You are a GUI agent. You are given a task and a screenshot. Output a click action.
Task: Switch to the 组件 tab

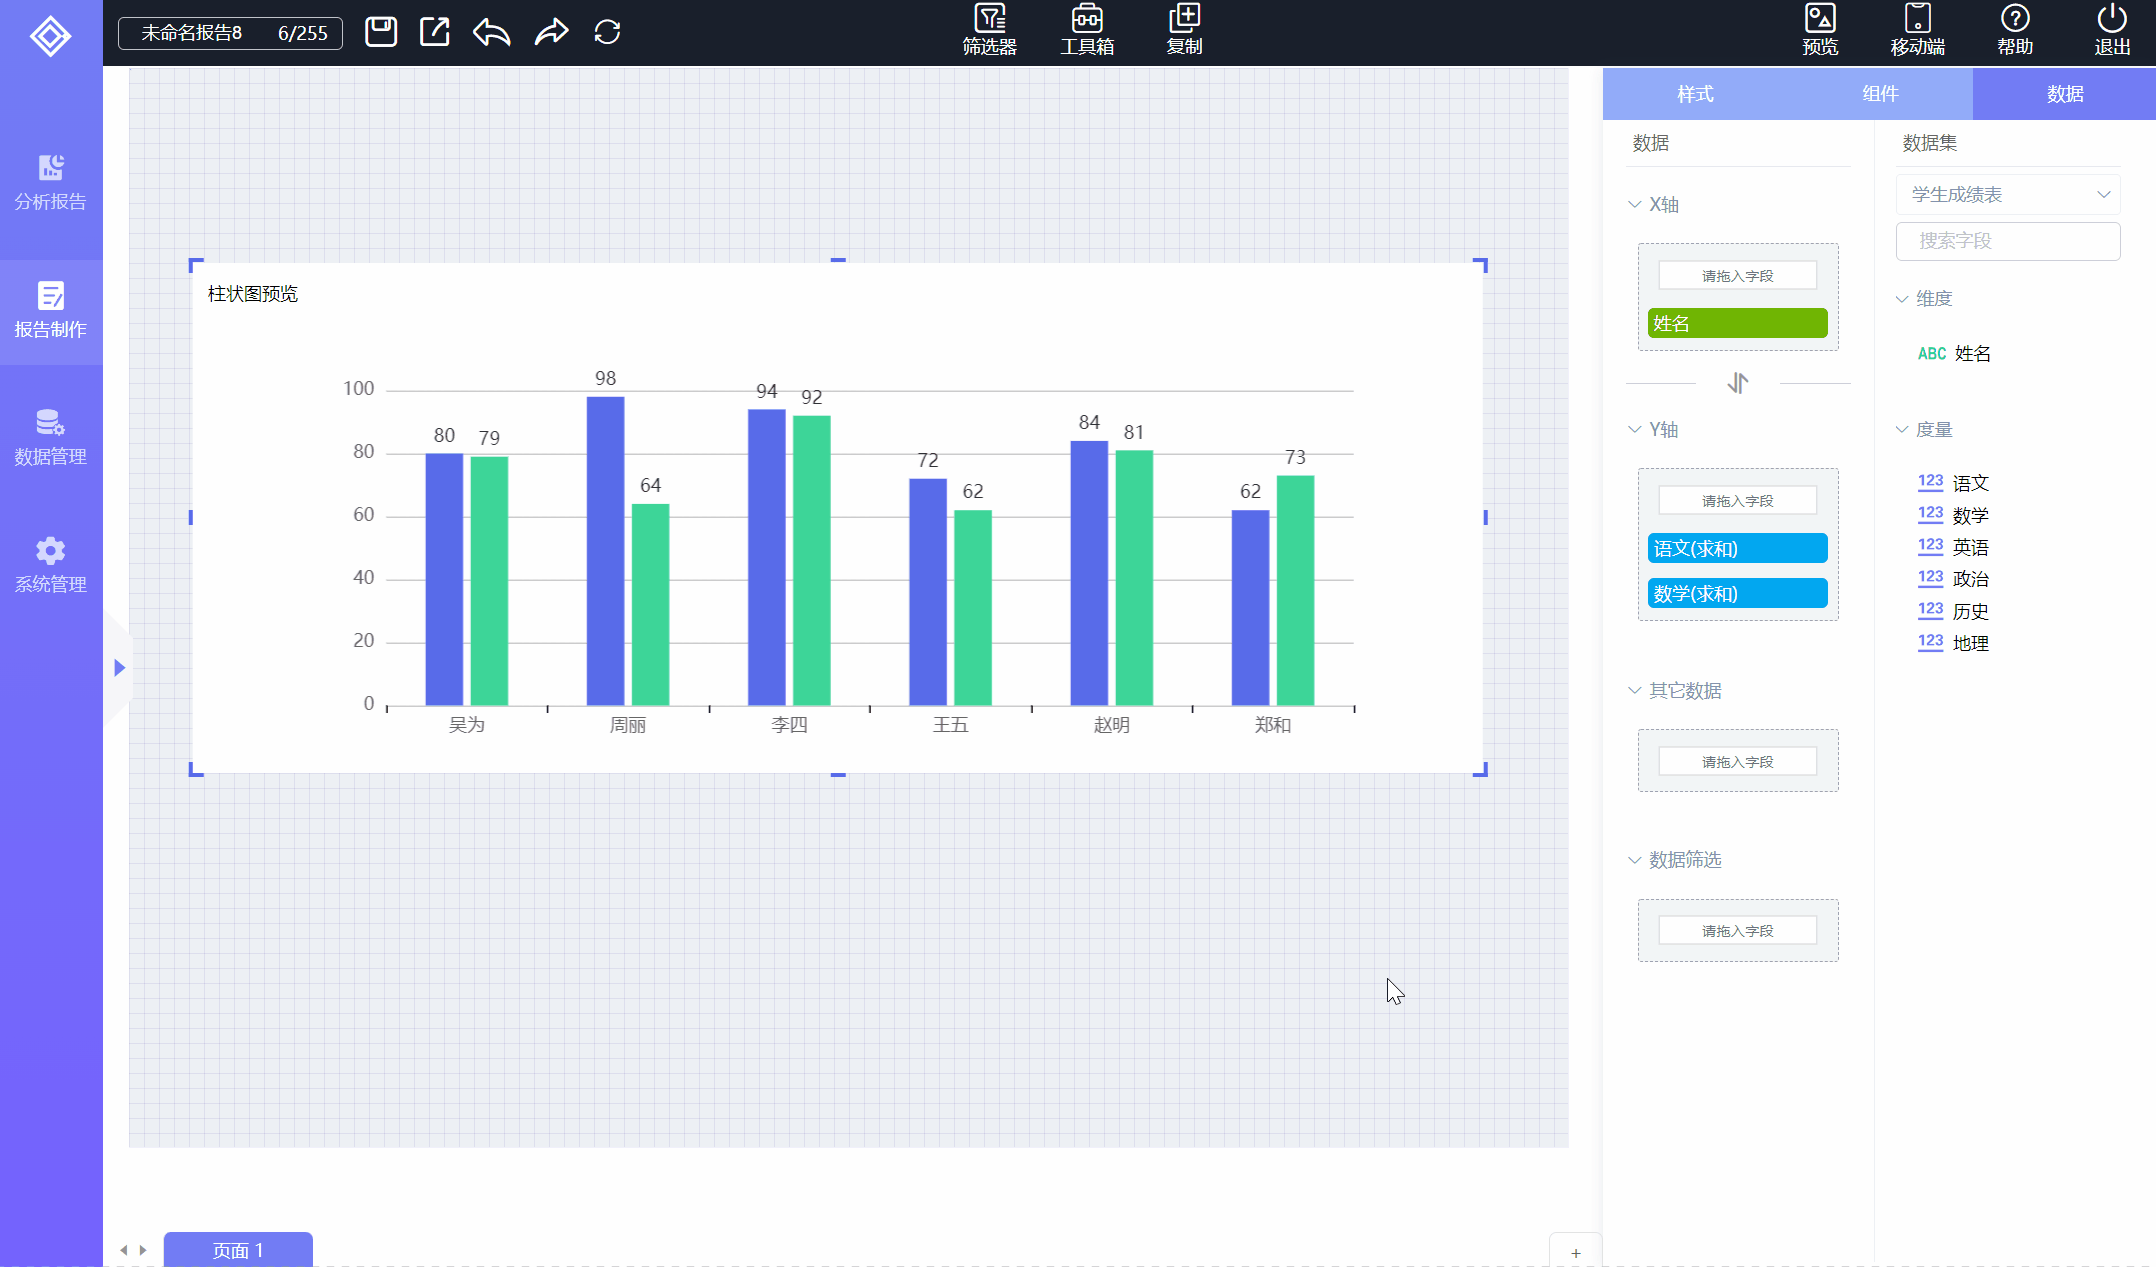(x=1880, y=94)
